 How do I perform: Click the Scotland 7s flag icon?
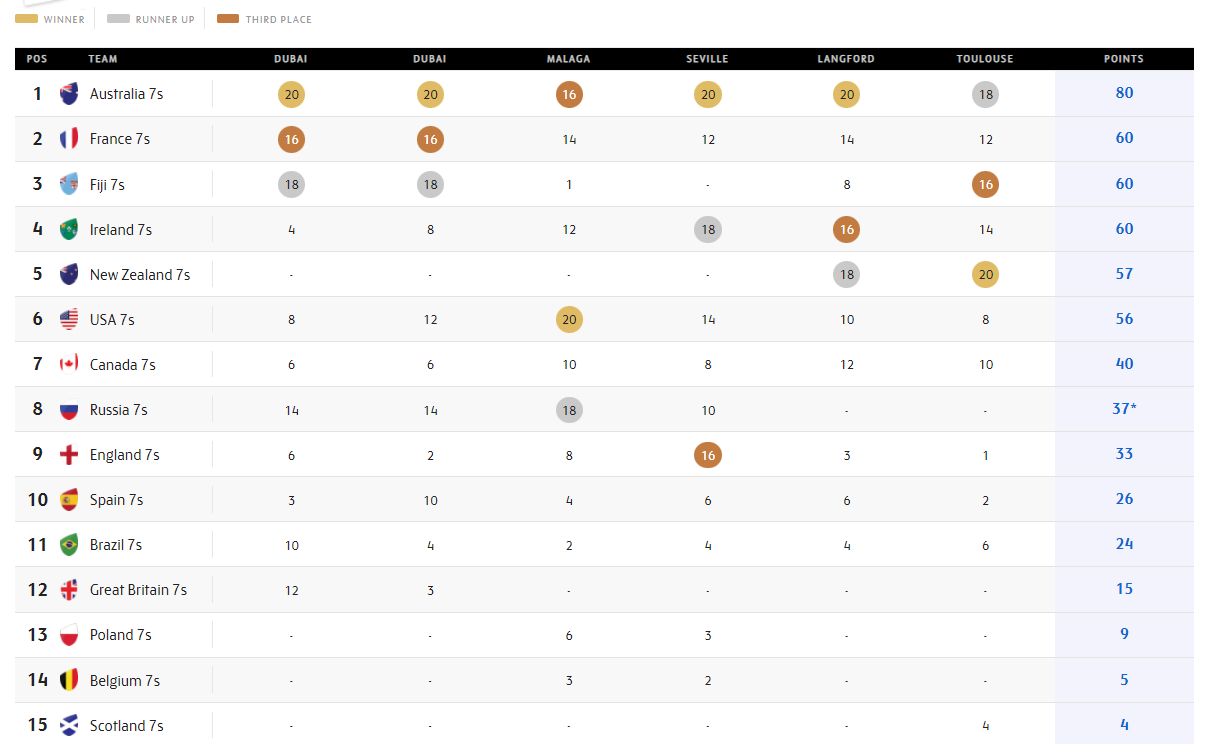[x=69, y=725]
